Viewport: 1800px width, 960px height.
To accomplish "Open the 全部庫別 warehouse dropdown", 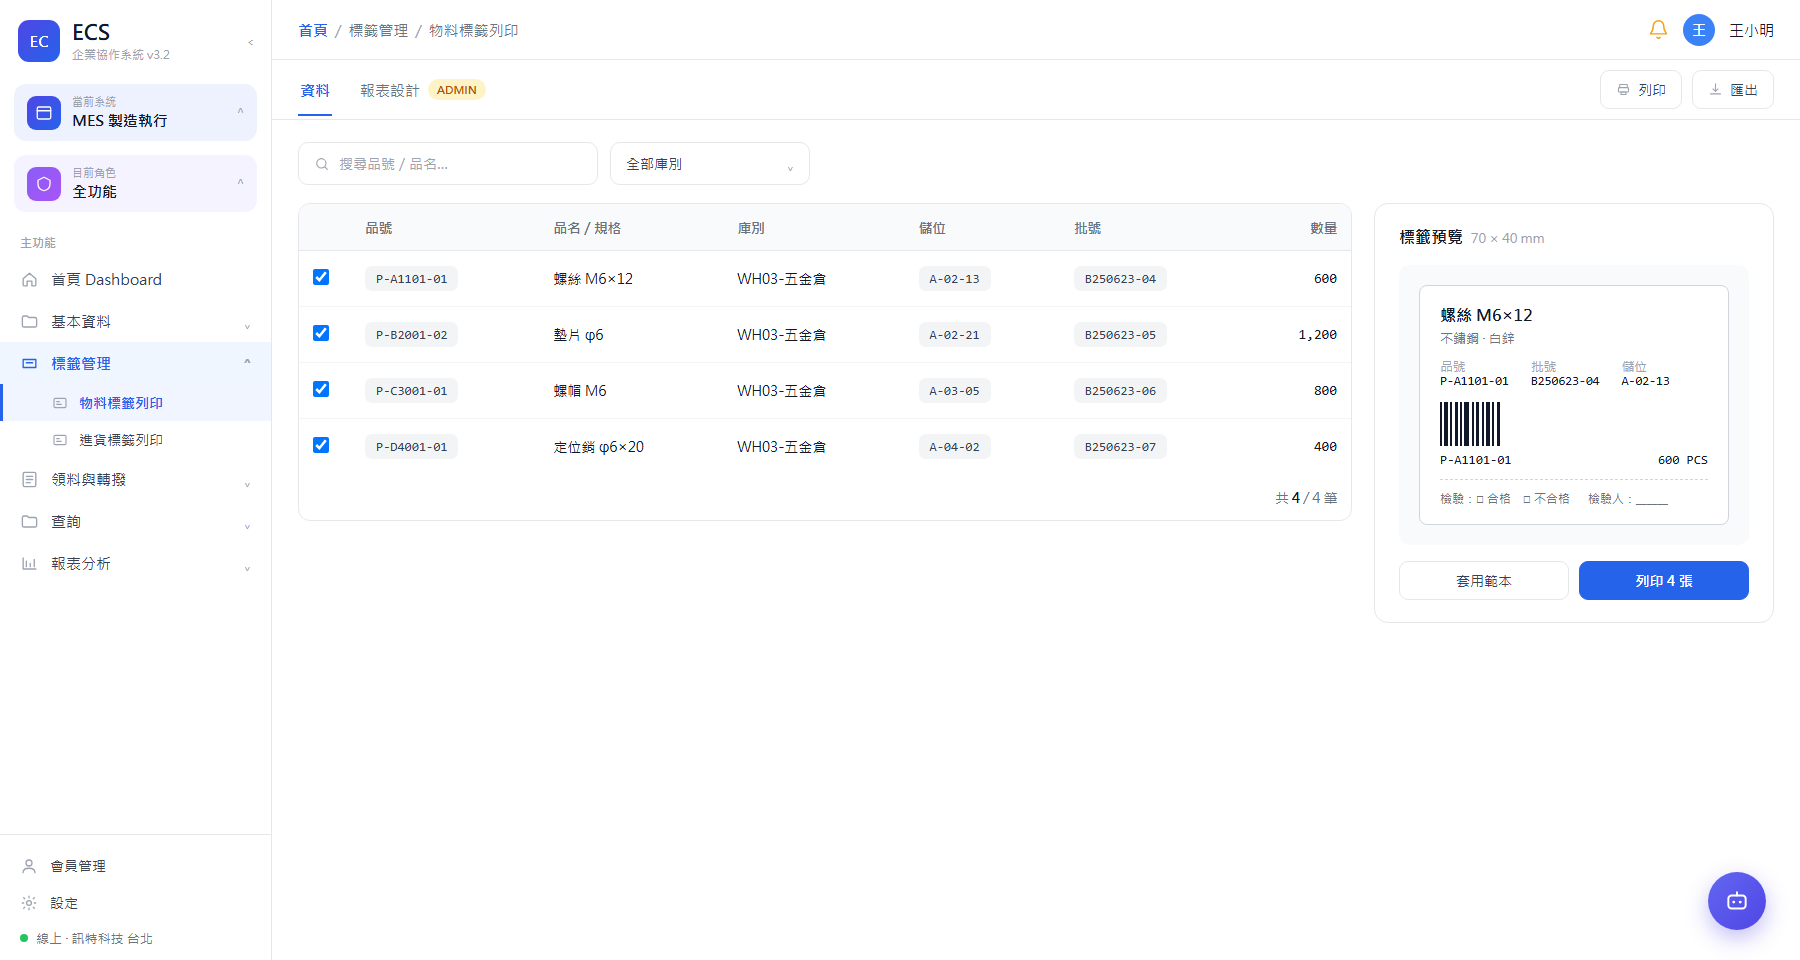I will coord(710,164).
